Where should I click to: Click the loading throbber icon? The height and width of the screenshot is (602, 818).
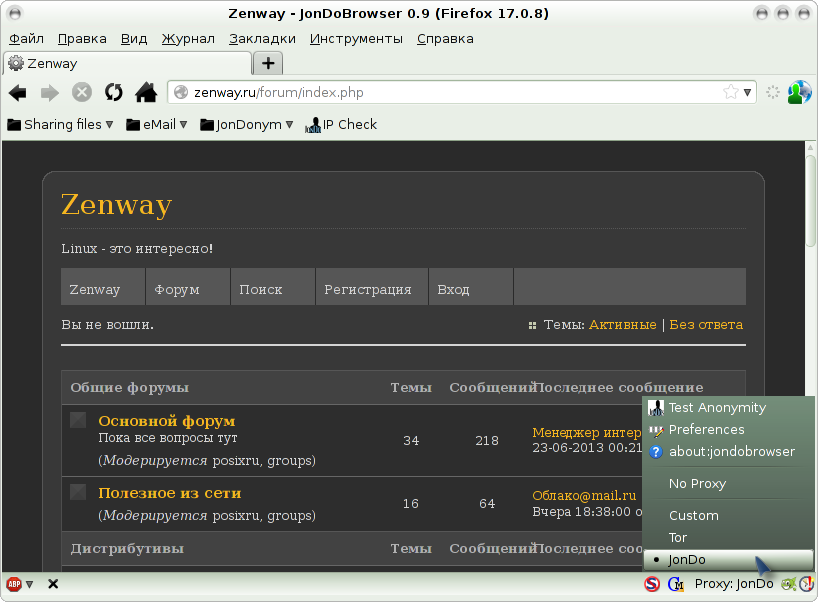click(x=773, y=92)
